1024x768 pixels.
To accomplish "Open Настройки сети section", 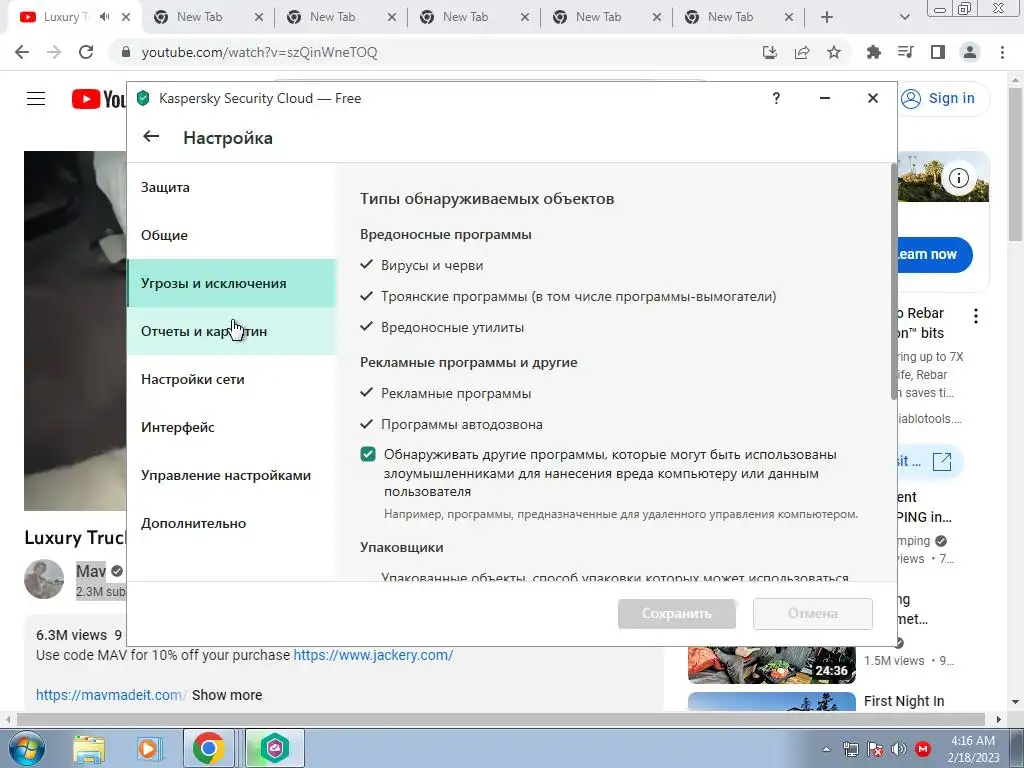I will pos(232,379).
